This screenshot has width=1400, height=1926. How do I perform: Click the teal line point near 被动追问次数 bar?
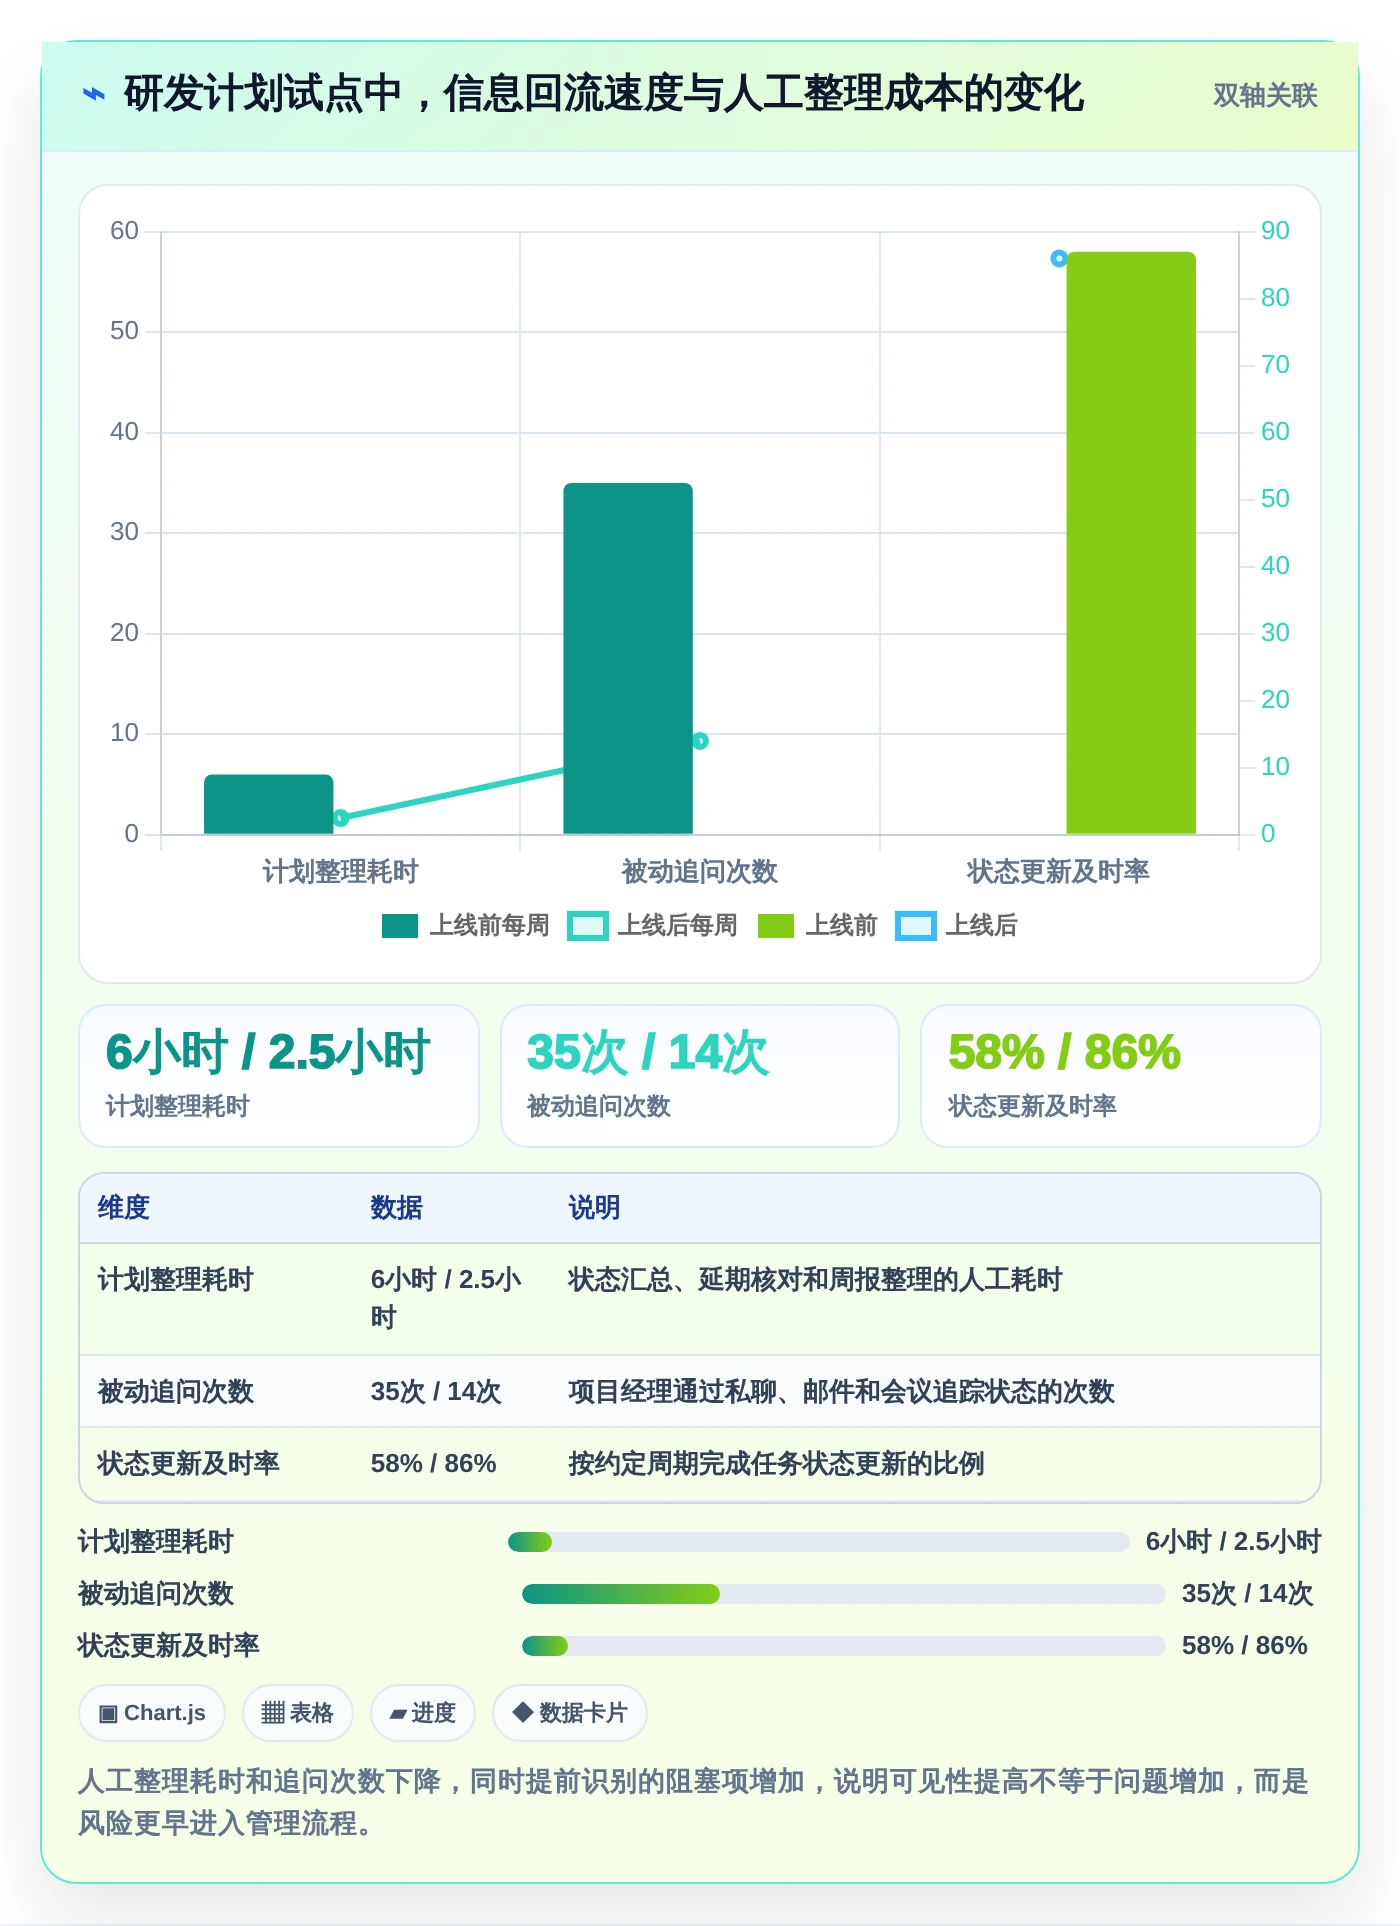pyautogui.click(x=700, y=741)
